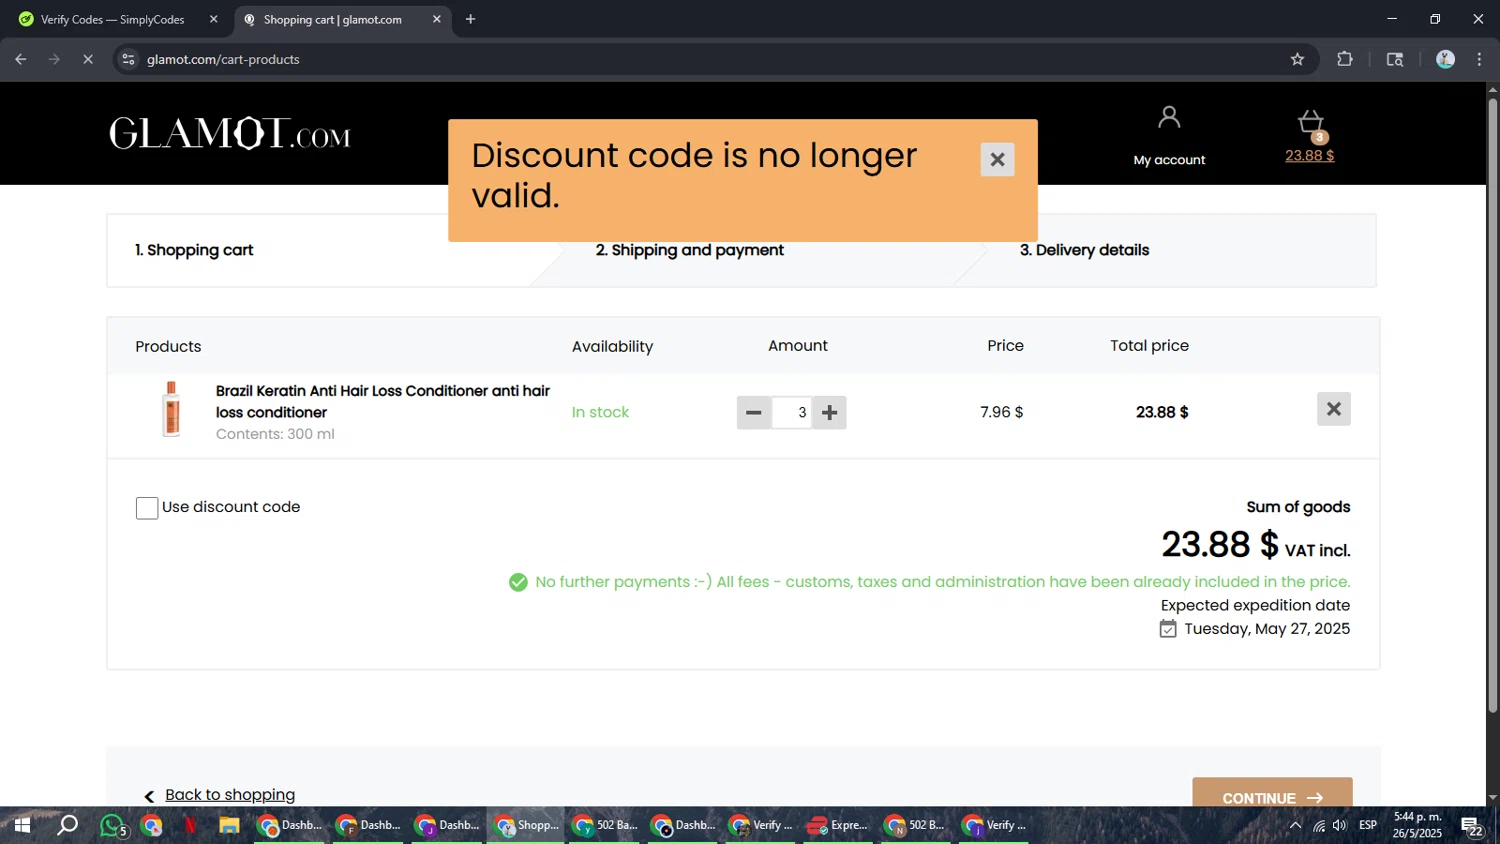Click Back to shopping link
1500x844 pixels.
229,795
